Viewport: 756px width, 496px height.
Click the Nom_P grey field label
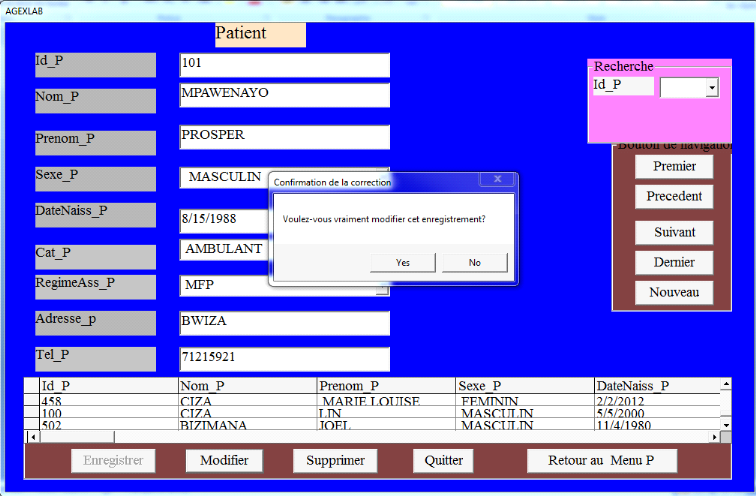(x=95, y=101)
